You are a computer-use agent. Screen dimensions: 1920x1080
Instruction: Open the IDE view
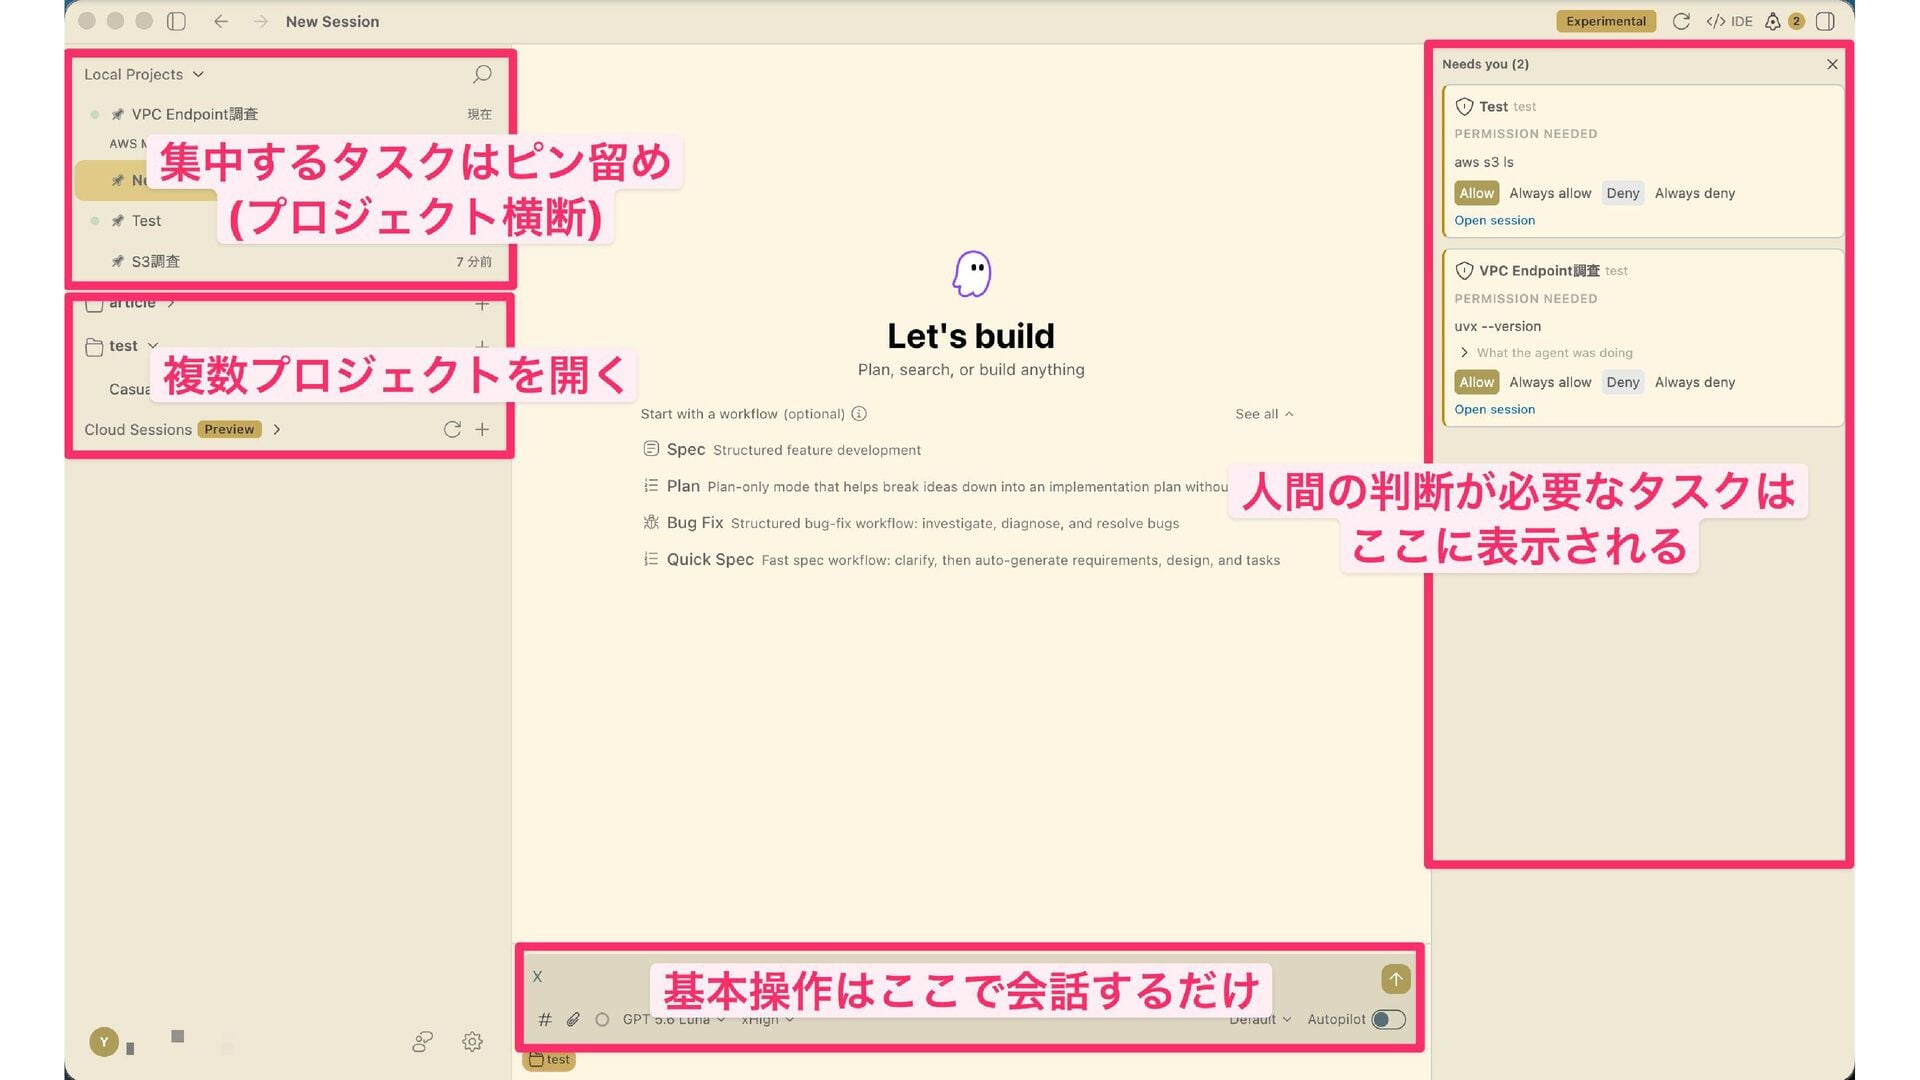tap(1730, 21)
